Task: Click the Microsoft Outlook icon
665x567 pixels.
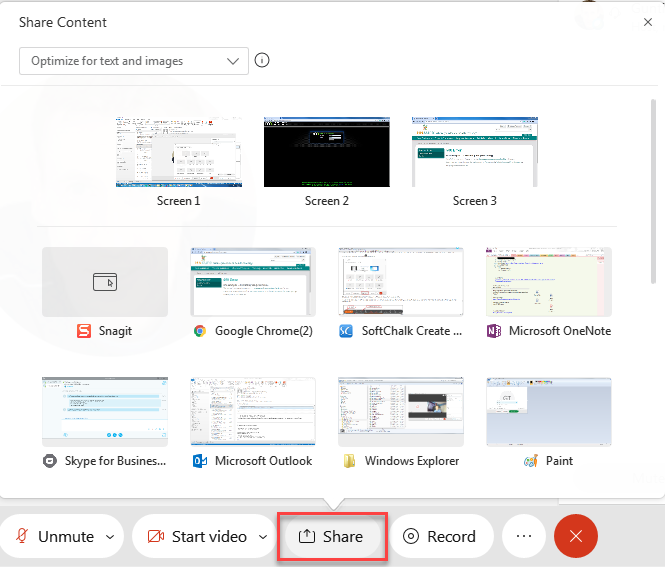Action: 199,461
